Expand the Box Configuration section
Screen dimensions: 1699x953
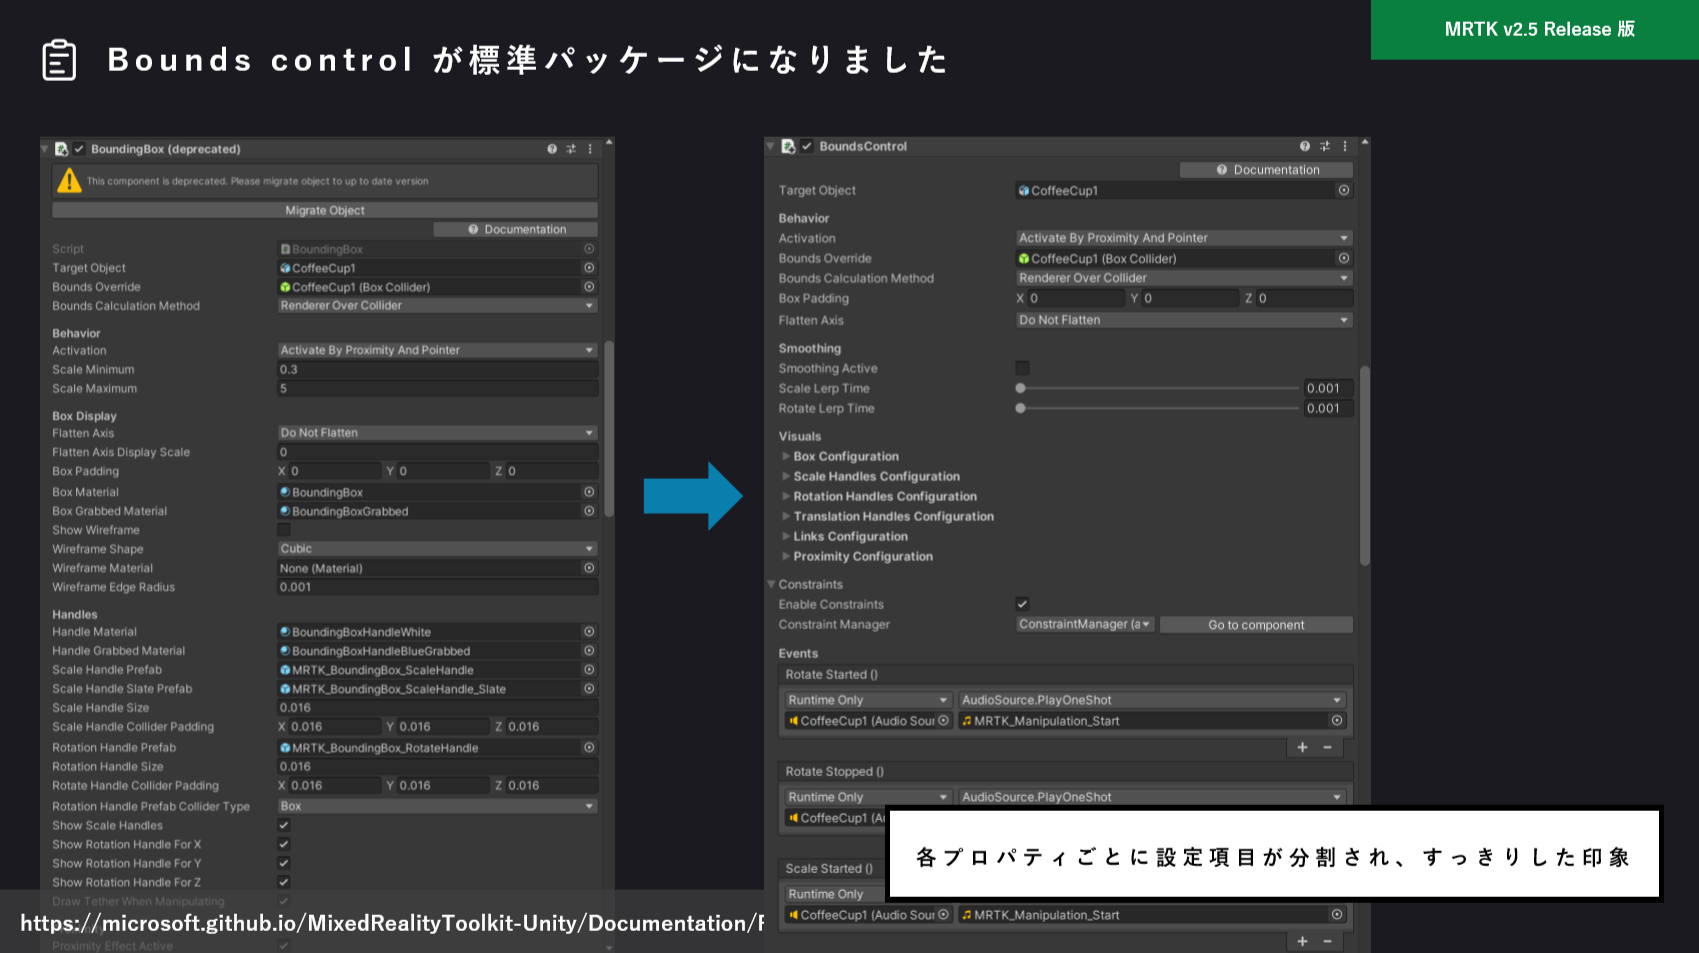coord(786,456)
